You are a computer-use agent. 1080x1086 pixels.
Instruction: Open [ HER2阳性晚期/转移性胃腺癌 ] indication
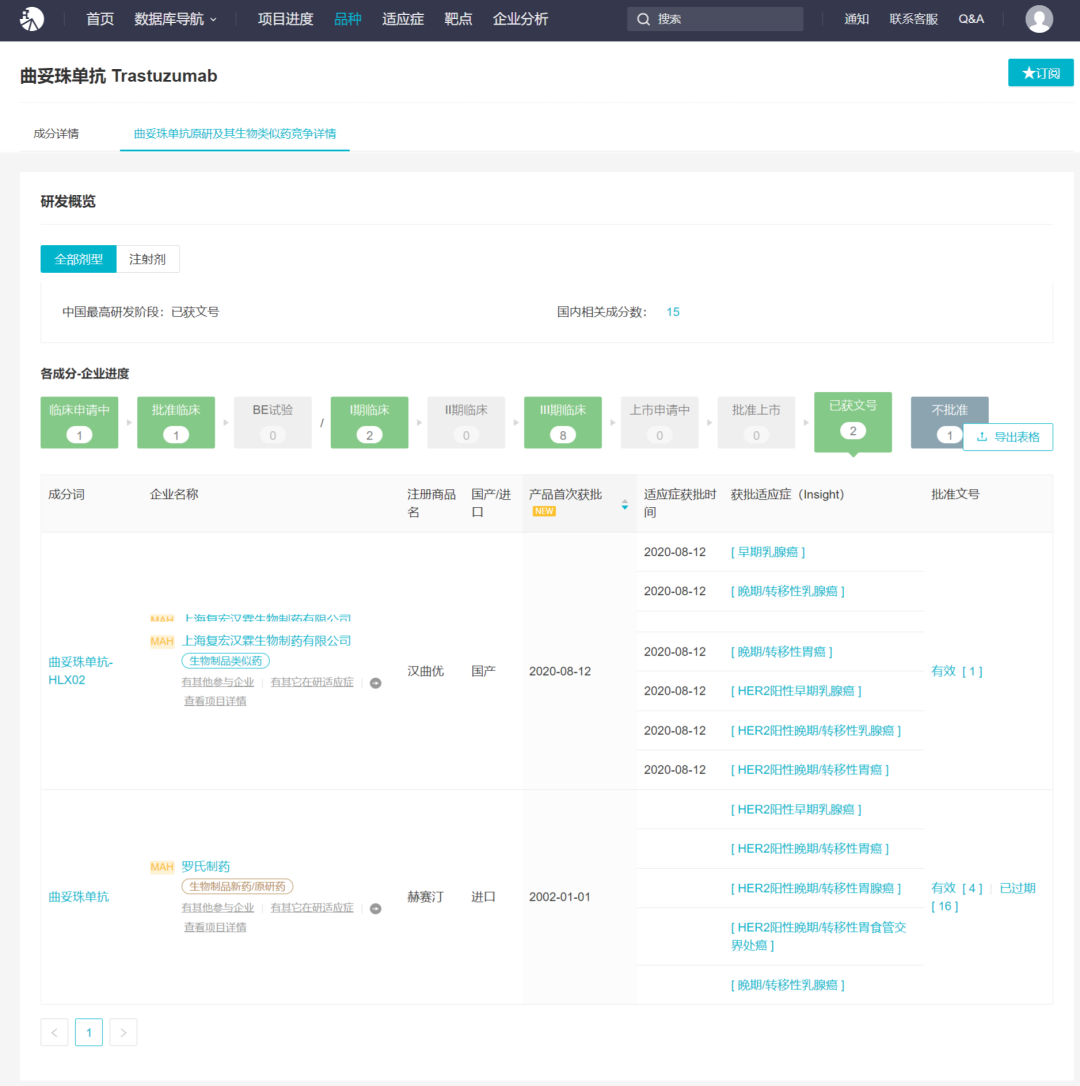click(x=815, y=889)
